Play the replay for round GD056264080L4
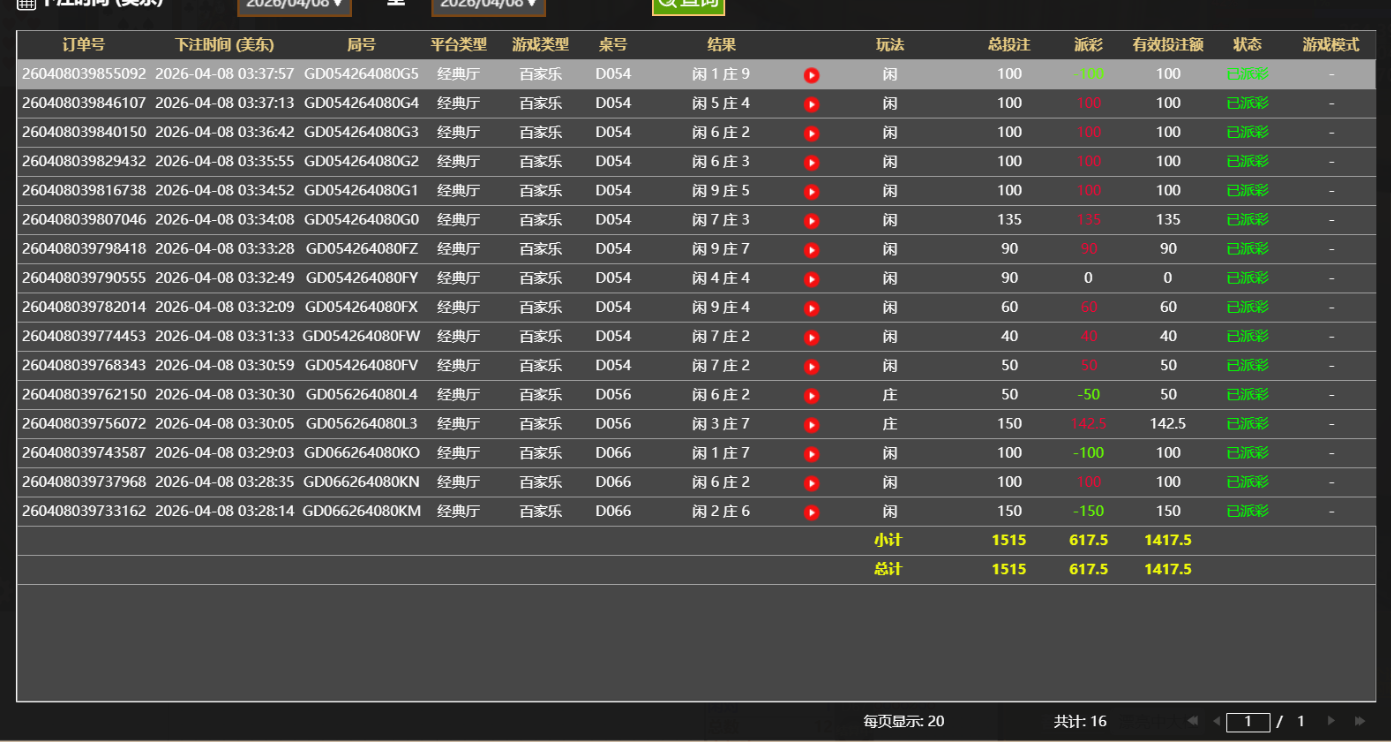 811,394
